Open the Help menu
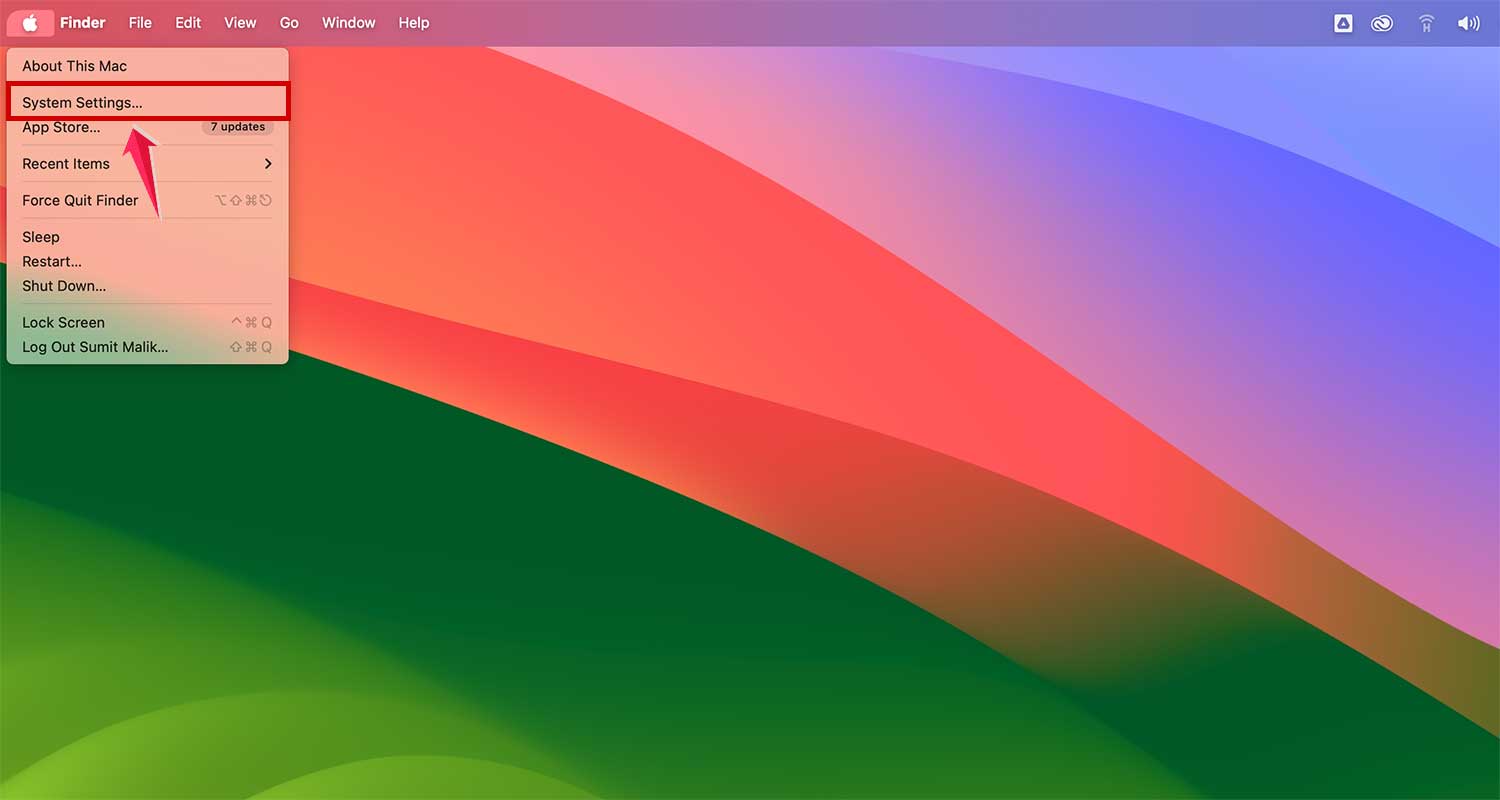This screenshot has height=800, width=1500. pyautogui.click(x=413, y=23)
